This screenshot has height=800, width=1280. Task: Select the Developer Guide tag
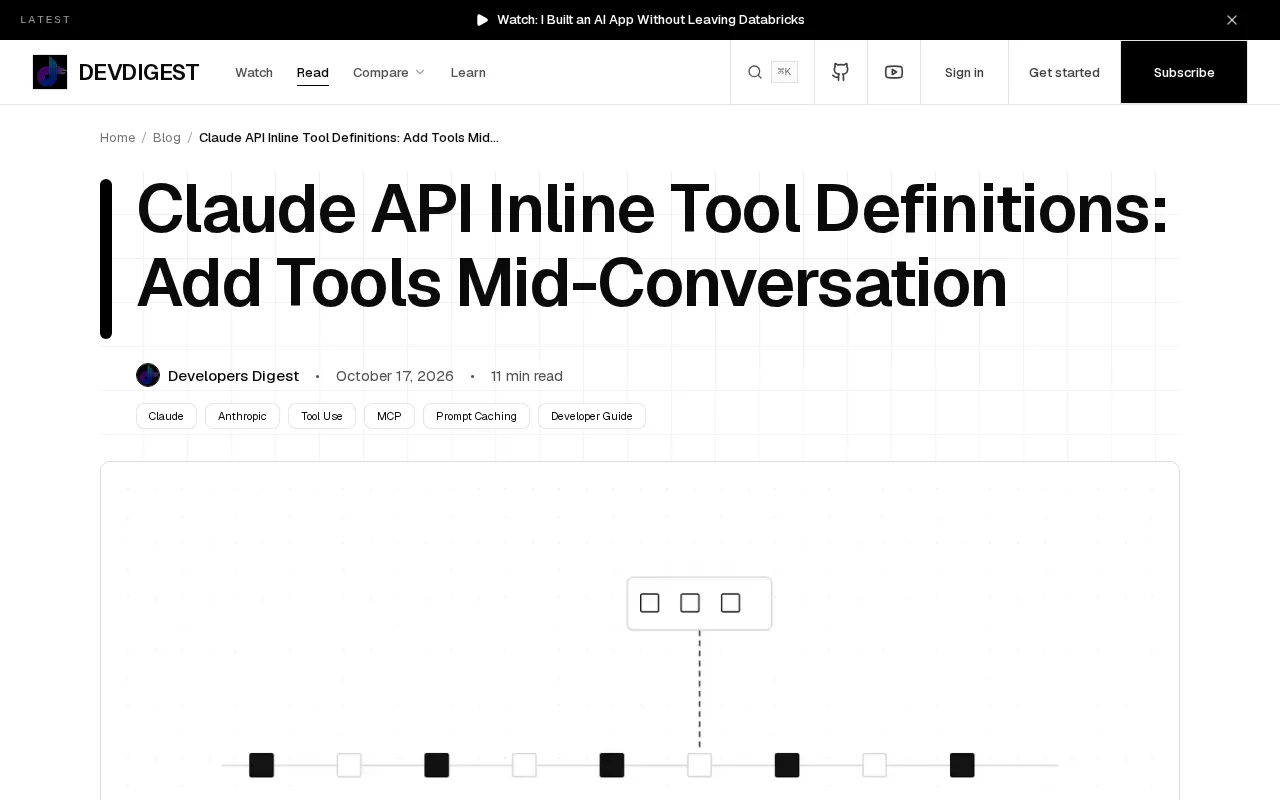[x=592, y=416]
